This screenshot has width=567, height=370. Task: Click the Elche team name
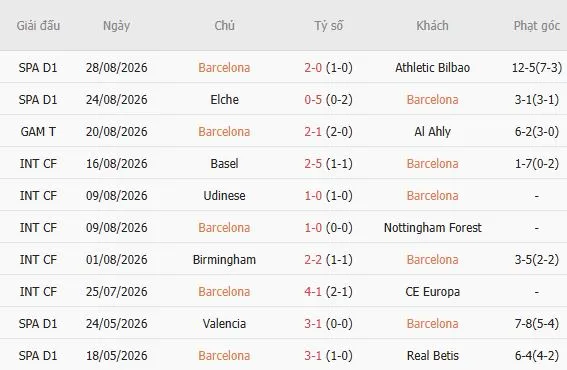point(224,99)
